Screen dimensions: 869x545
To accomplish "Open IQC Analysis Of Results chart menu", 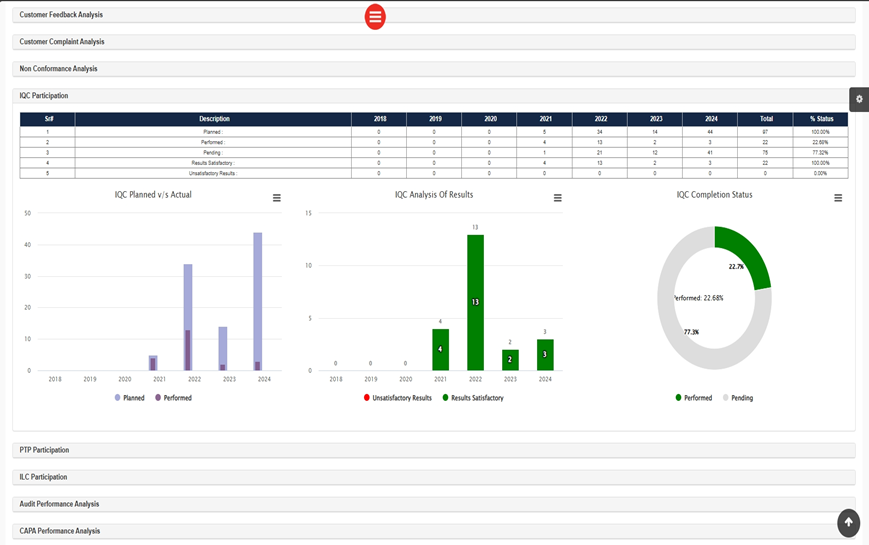I will [x=558, y=198].
